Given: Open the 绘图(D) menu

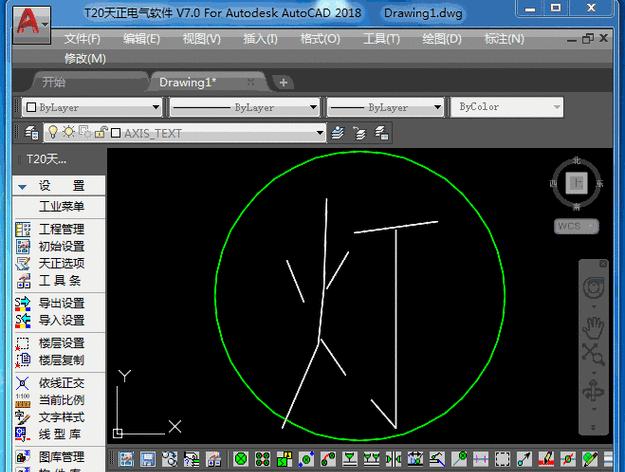Looking at the screenshot, I should (442, 39).
